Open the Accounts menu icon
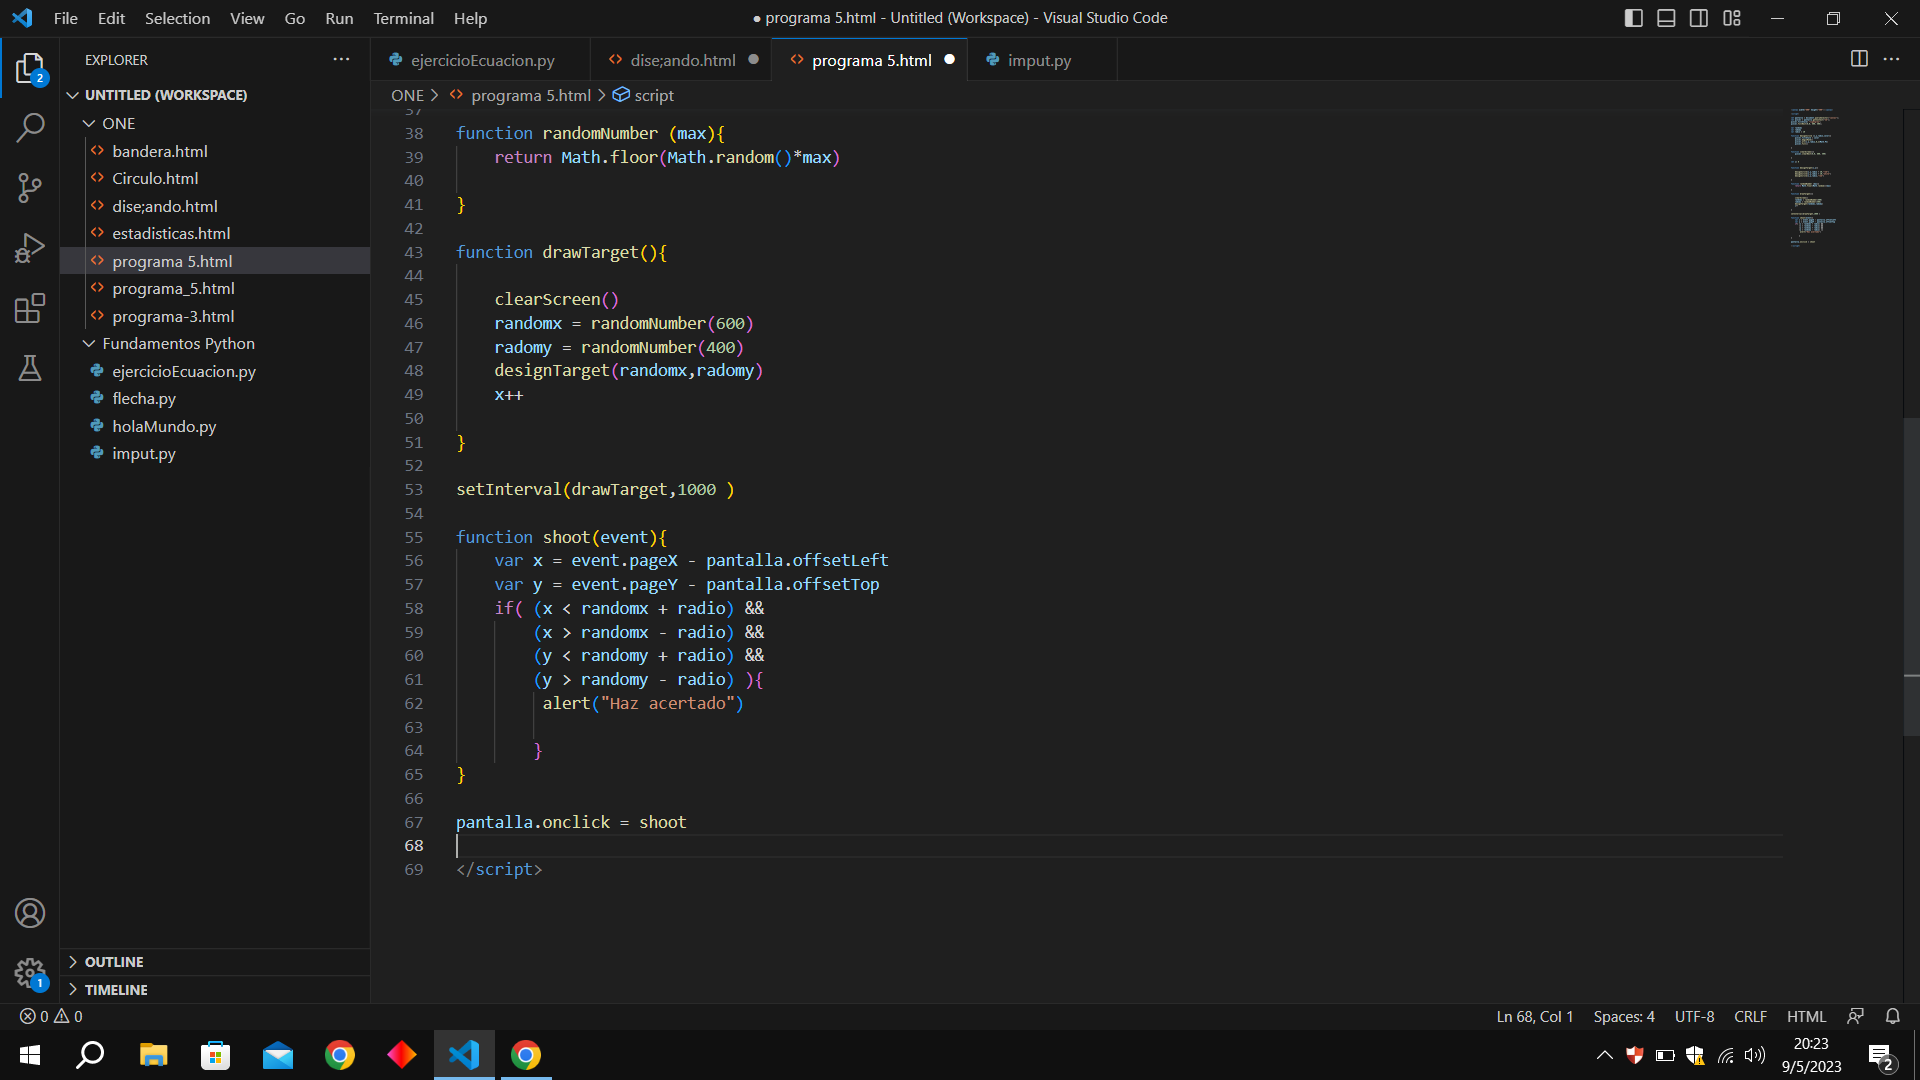Image resolution: width=1920 pixels, height=1080 pixels. click(x=30, y=913)
